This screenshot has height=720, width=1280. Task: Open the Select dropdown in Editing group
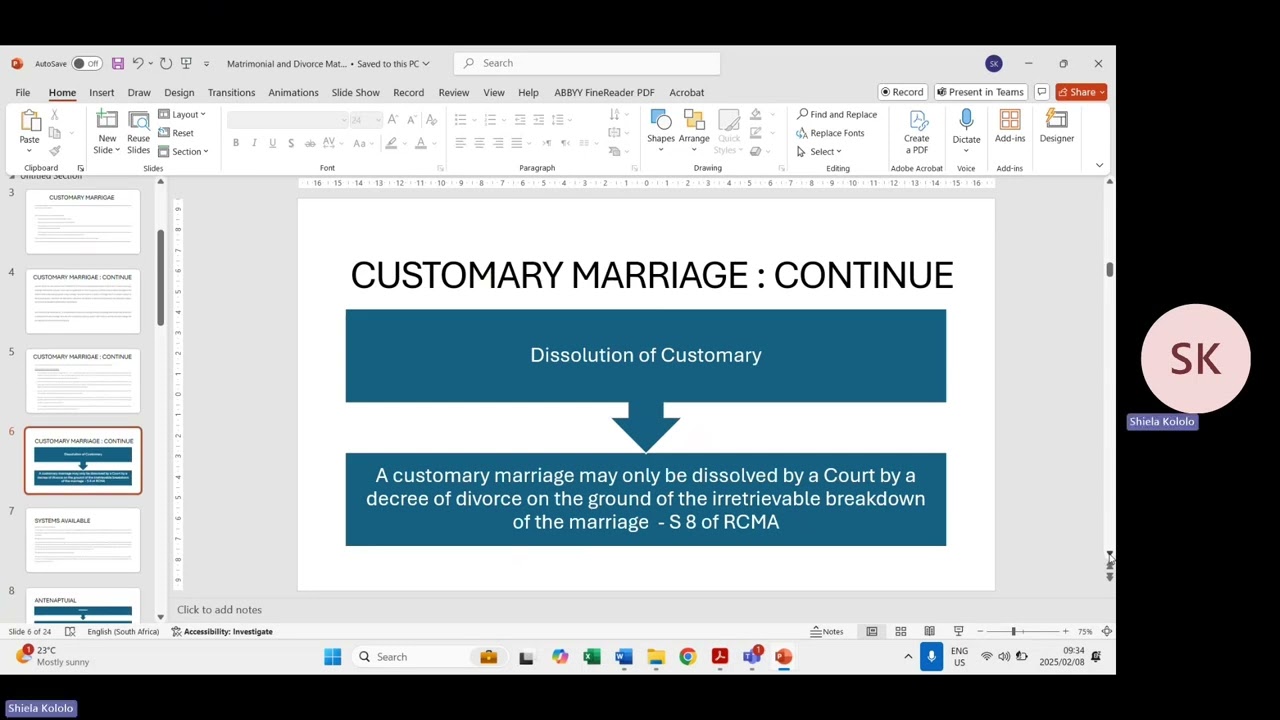click(820, 152)
